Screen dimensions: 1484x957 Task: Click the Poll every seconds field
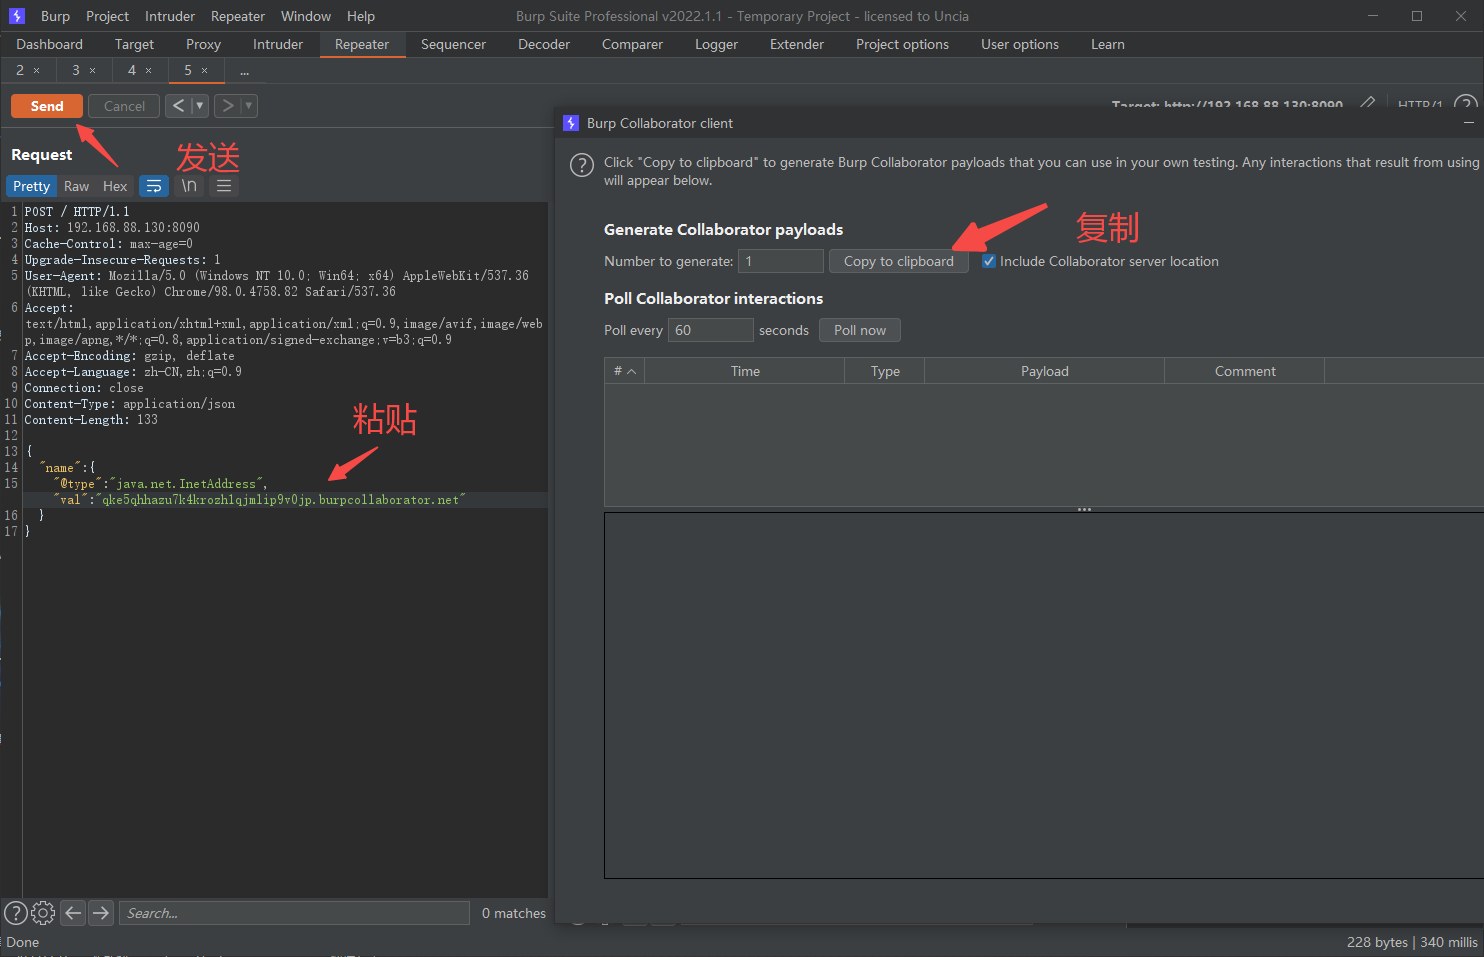711,330
